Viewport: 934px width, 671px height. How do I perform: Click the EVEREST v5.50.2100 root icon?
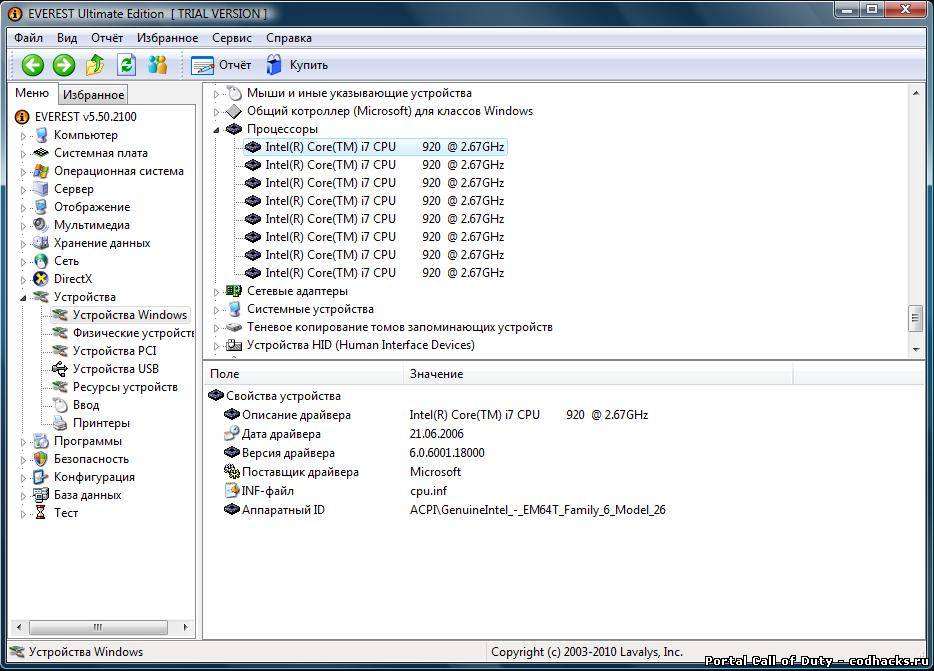coord(22,117)
